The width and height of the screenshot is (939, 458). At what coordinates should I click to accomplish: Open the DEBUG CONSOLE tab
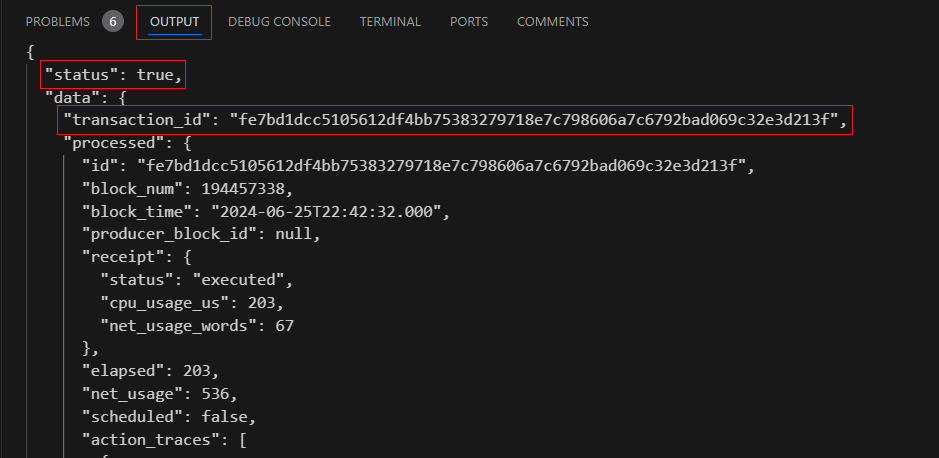279,22
